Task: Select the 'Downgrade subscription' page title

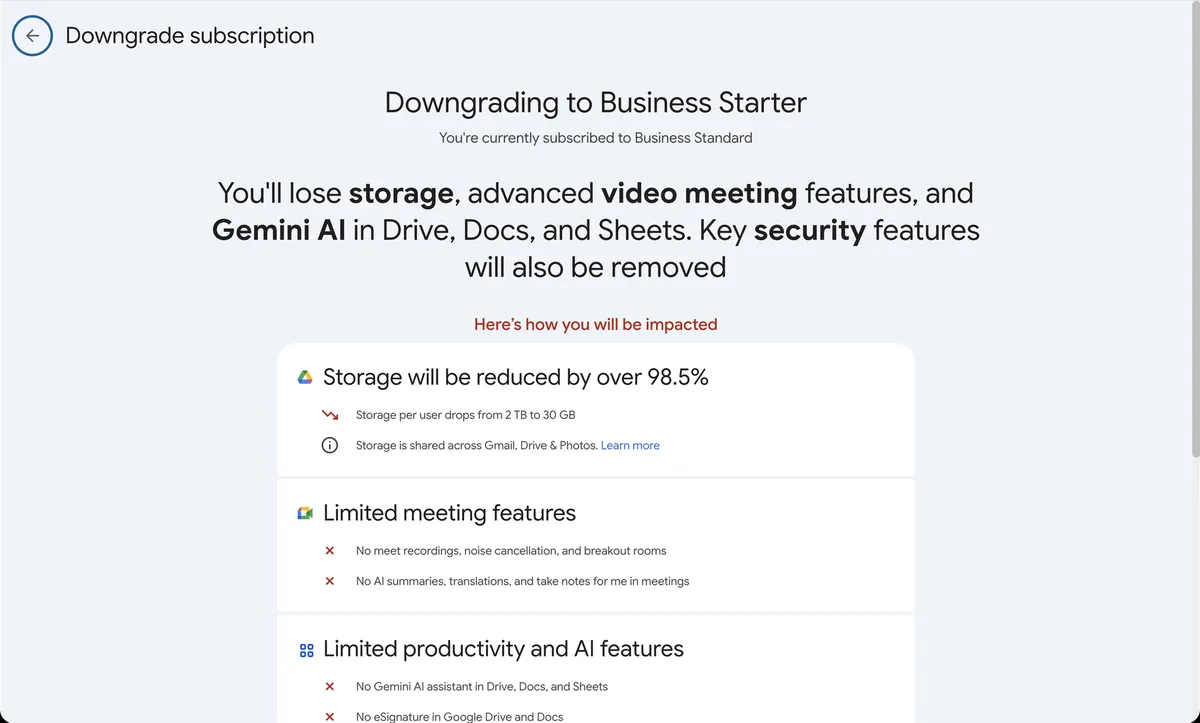Action: [x=190, y=36]
